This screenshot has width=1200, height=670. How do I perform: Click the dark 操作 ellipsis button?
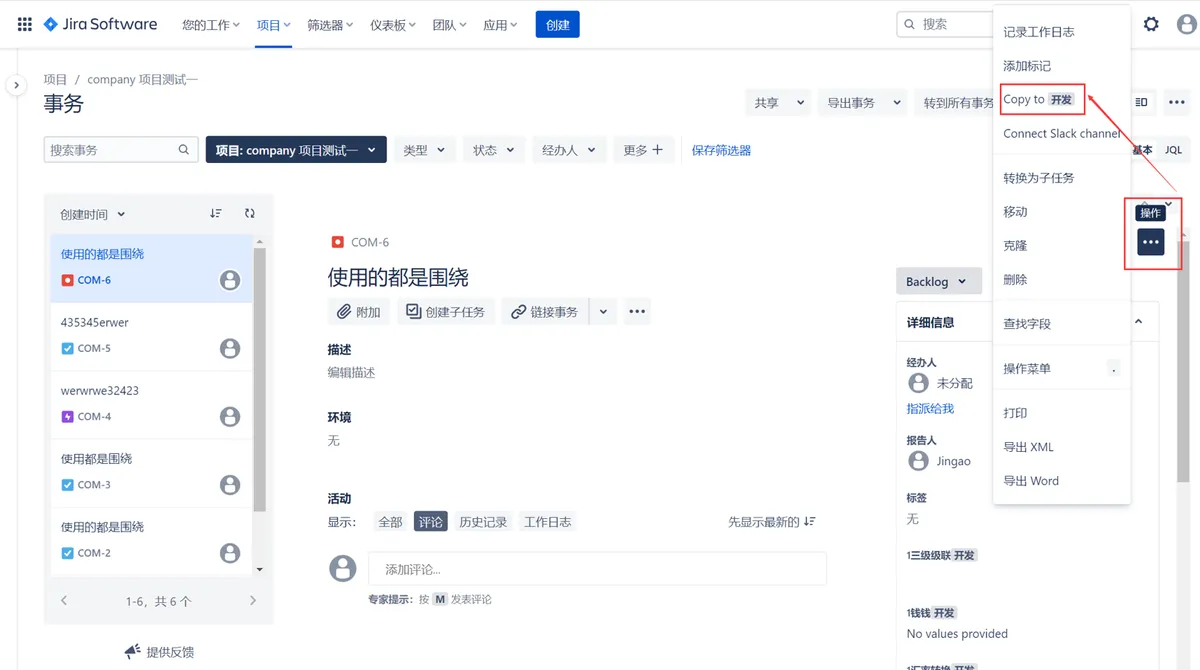(1151, 242)
